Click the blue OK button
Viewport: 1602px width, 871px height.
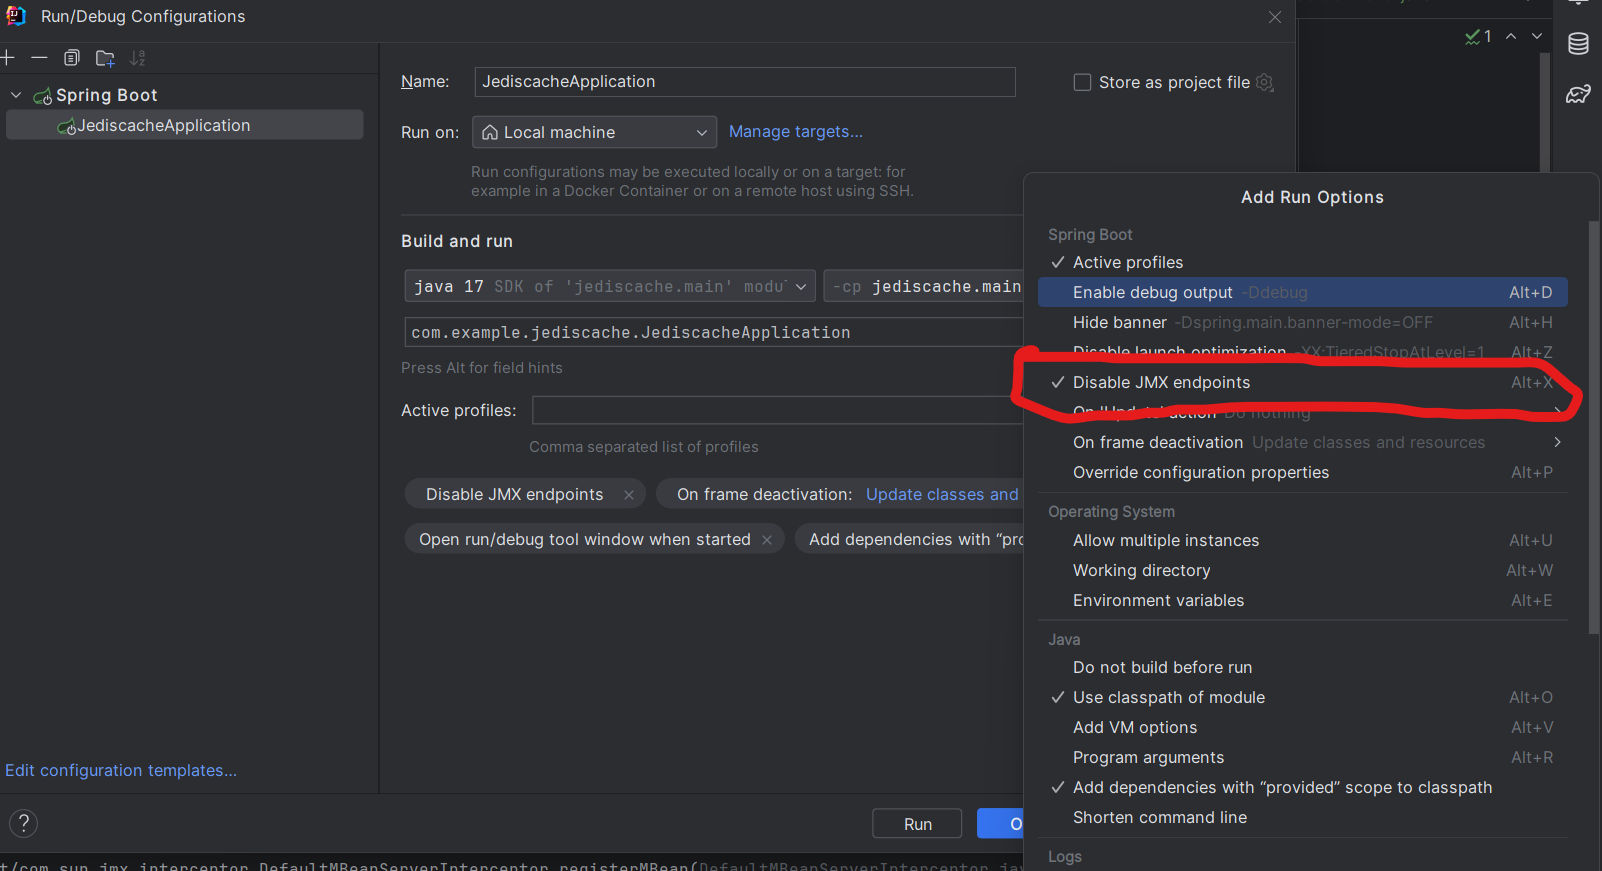tap(1001, 824)
